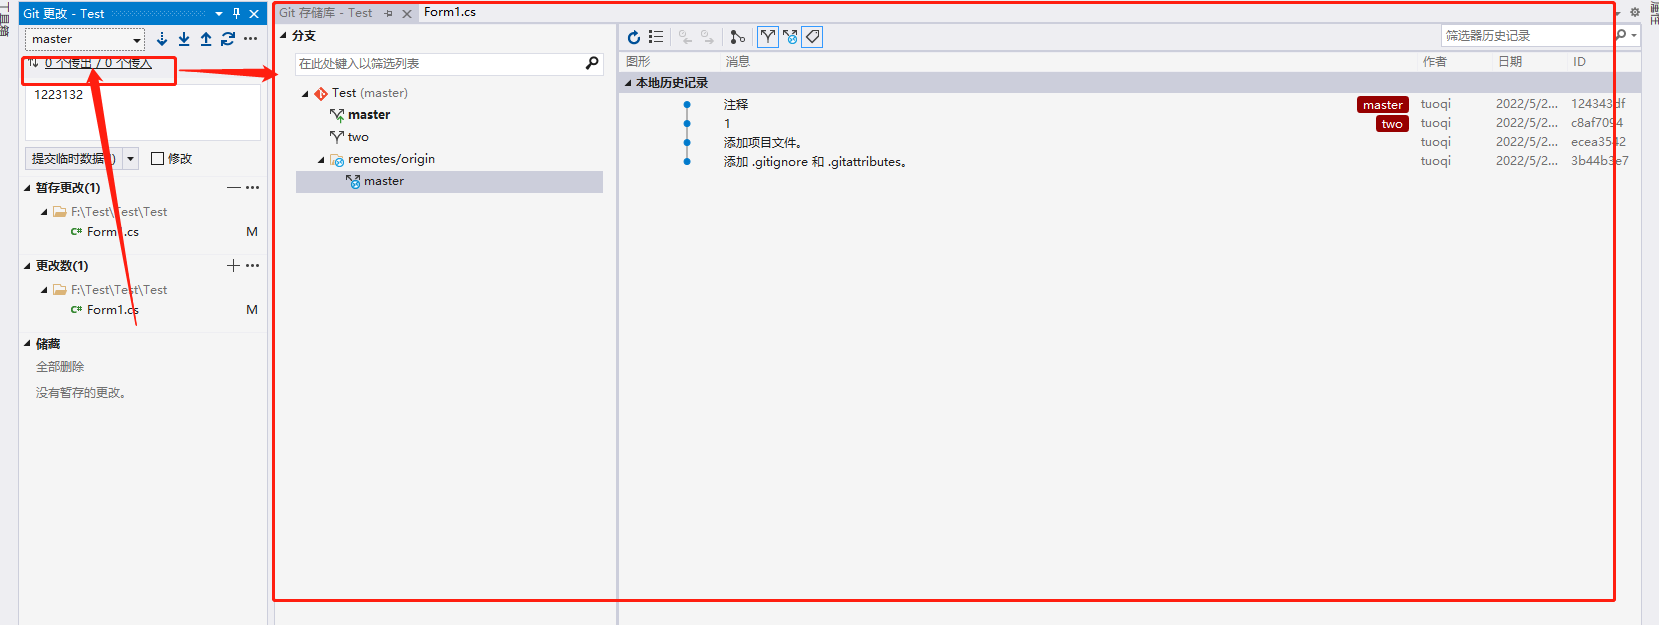The image size is (1659, 625).
Task: Open the commit button dropdown arrow
Action: click(x=130, y=159)
